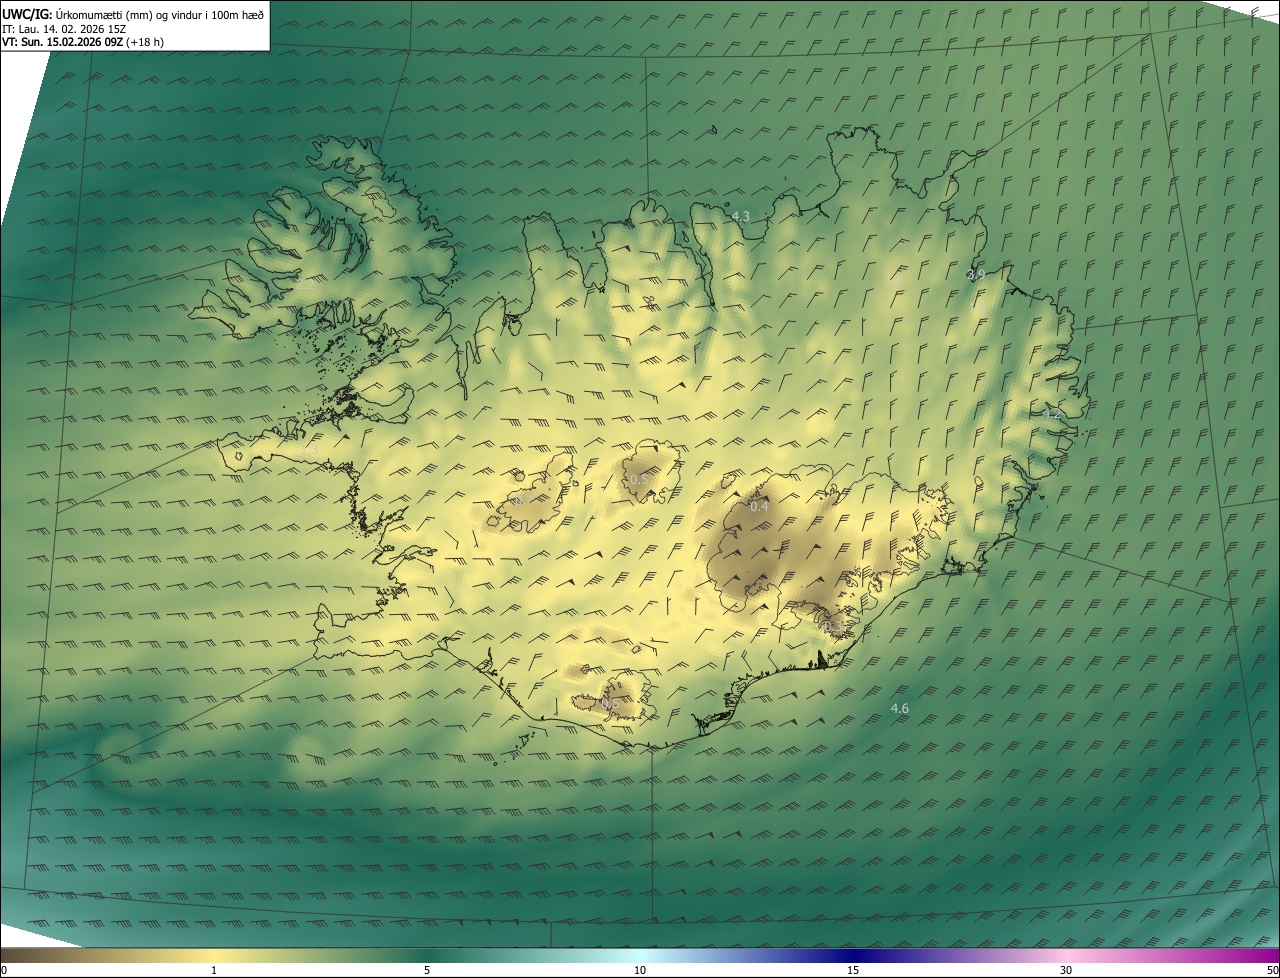Click the 10 tick on the colour scale
The width and height of the screenshot is (1280, 978).
pos(640,970)
